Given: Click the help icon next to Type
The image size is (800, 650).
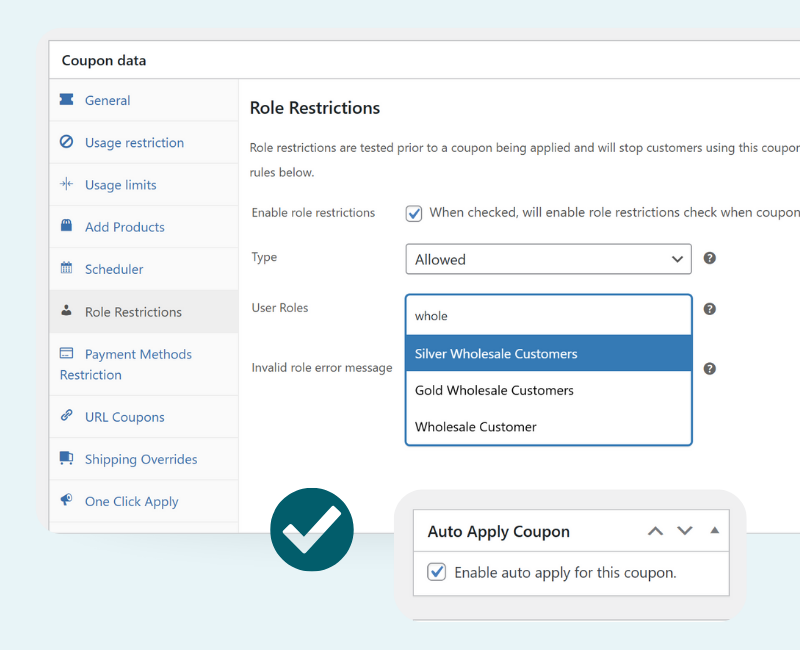Looking at the screenshot, I should click(709, 258).
